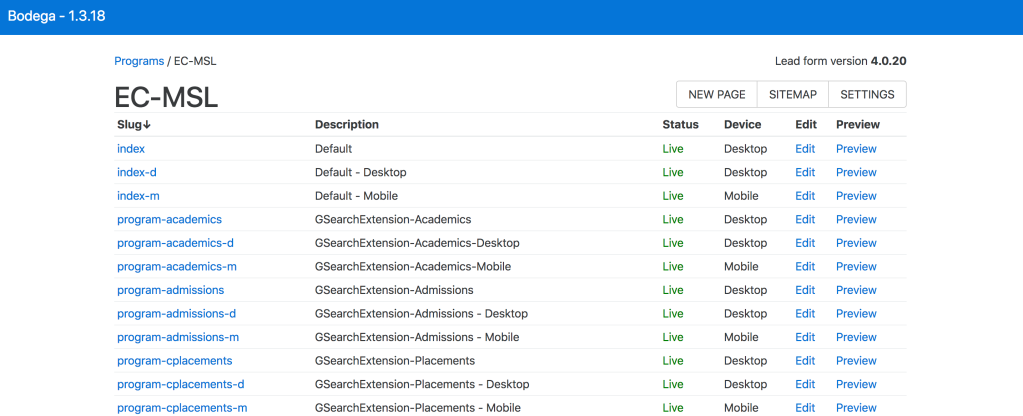Viewport: 1023px width, 416px height.
Task: Open the program-admissions-m slug link
Action: (x=178, y=337)
